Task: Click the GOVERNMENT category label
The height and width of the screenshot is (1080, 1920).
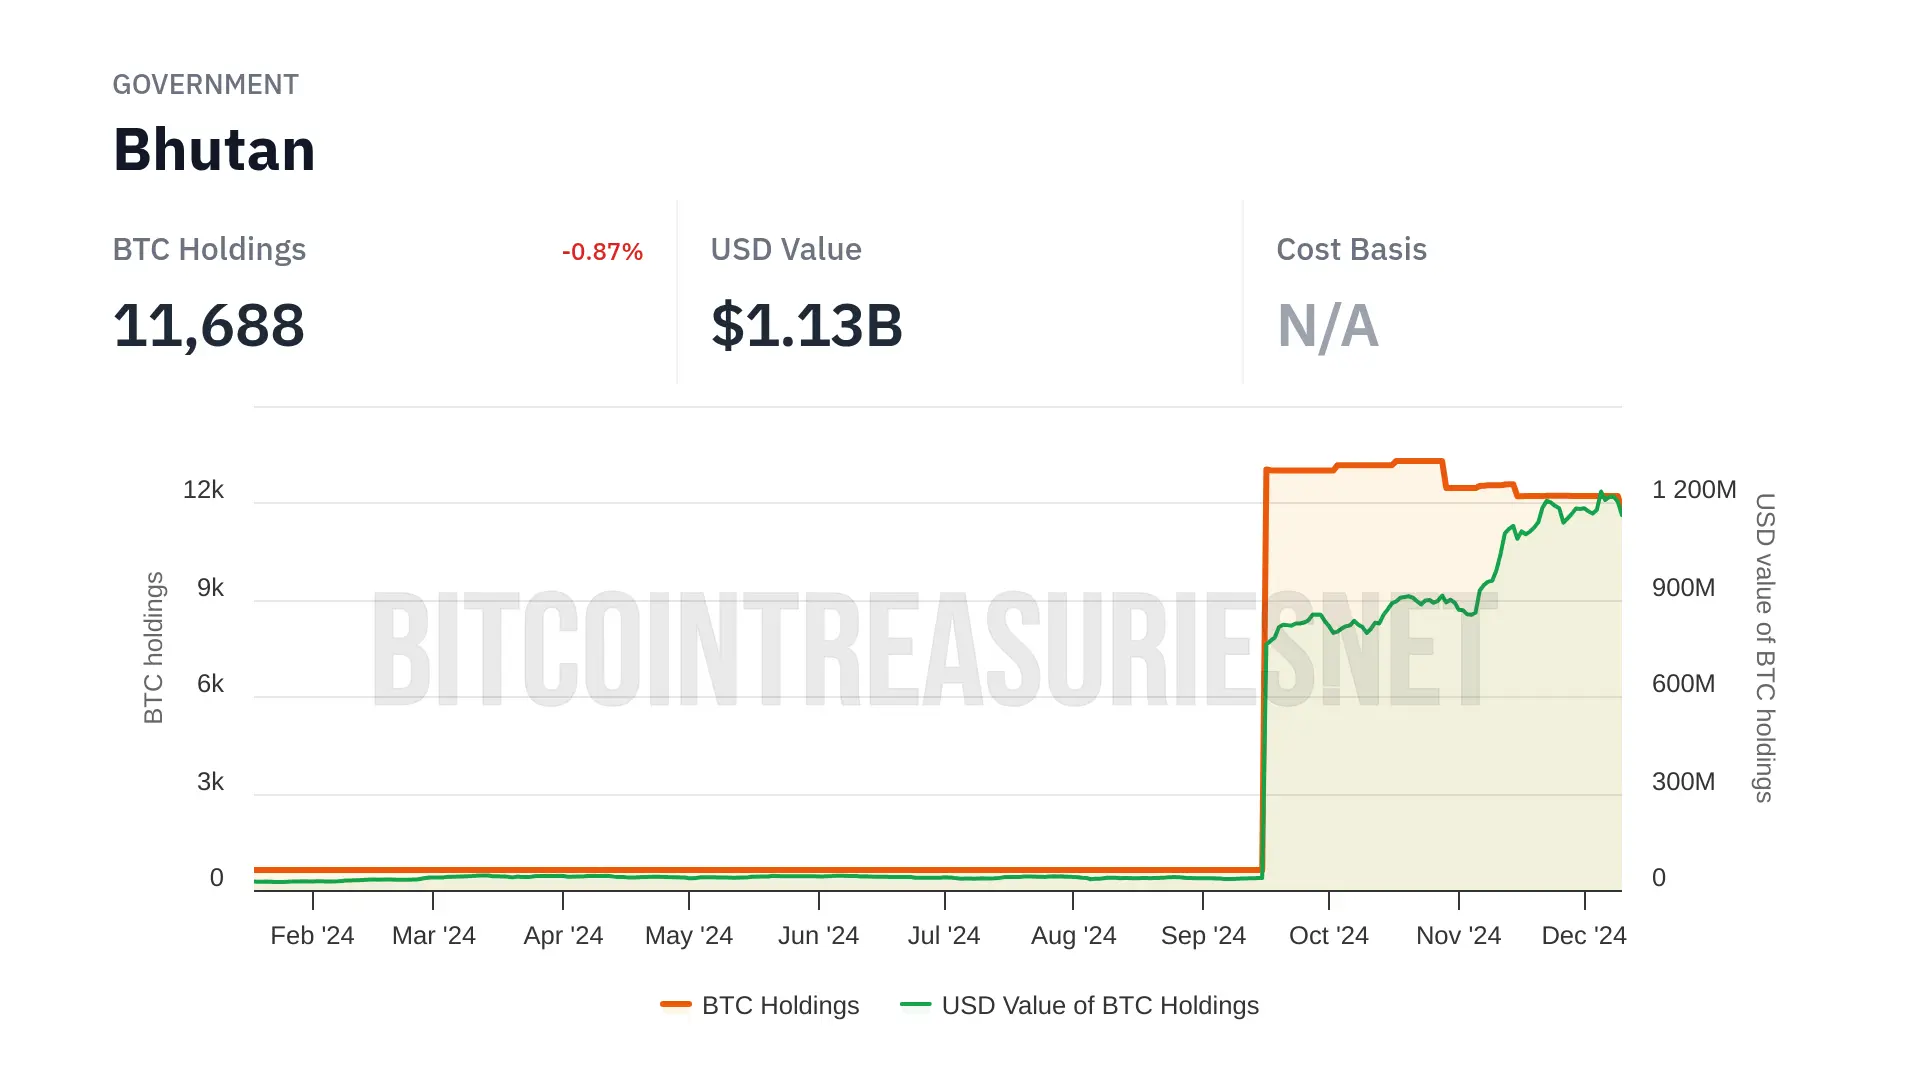Action: (x=205, y=85)
